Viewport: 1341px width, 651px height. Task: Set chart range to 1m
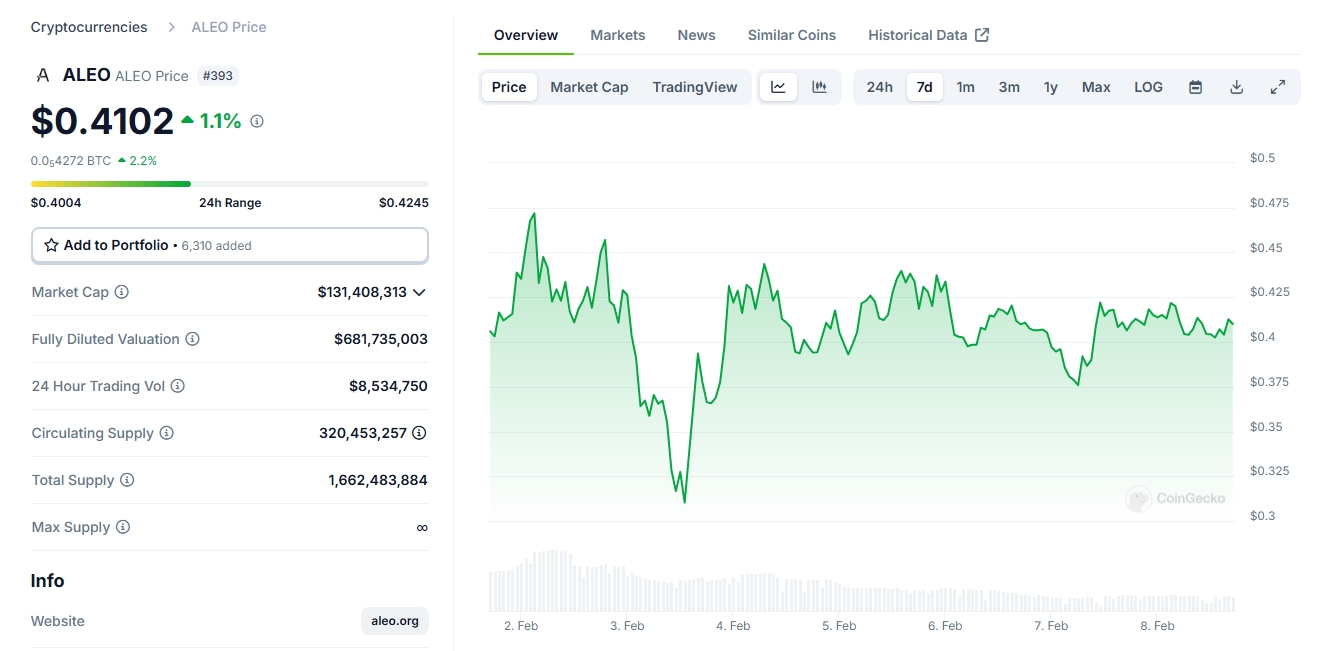click(965, 87)
